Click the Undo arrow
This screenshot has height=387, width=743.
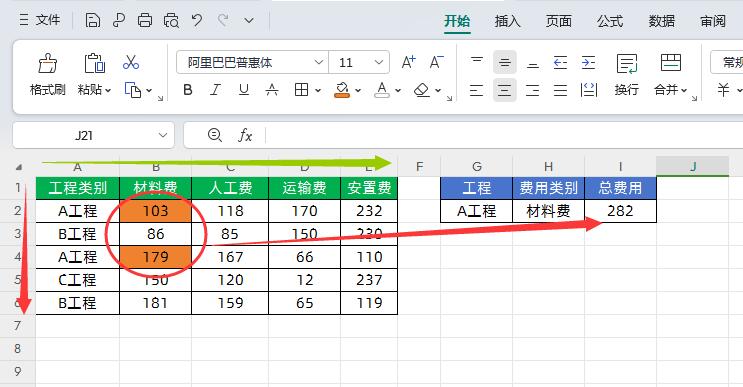(x=197, y=20)
